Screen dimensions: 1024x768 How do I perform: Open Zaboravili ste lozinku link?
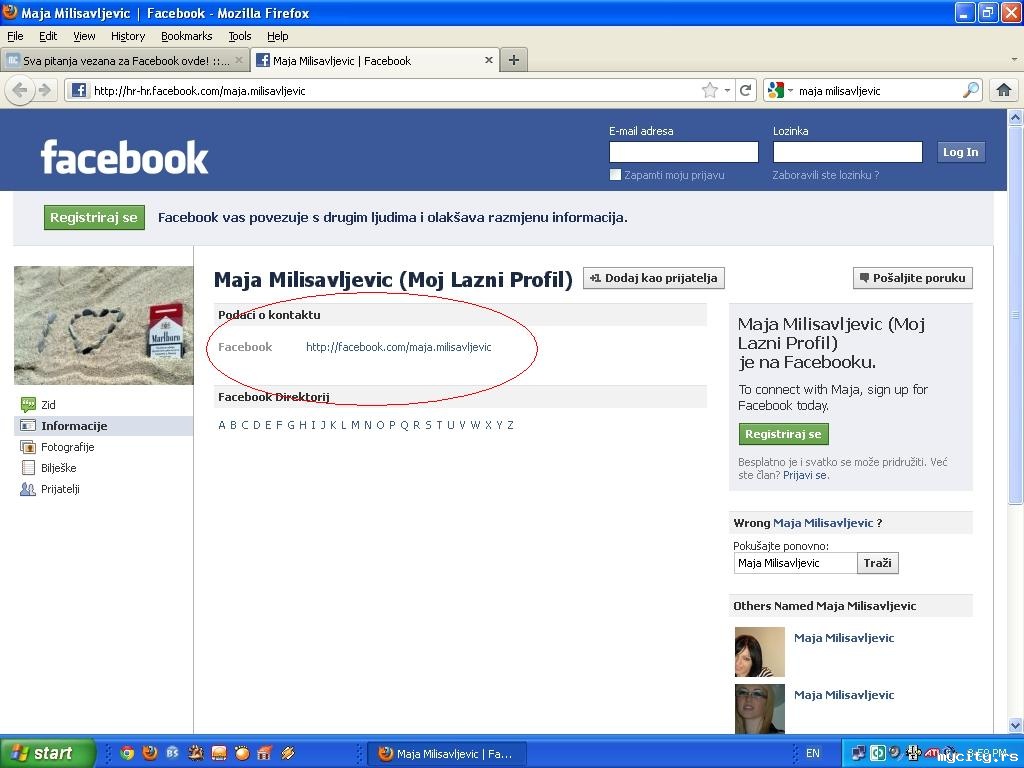pyautogui.click(x=825, y=175)
